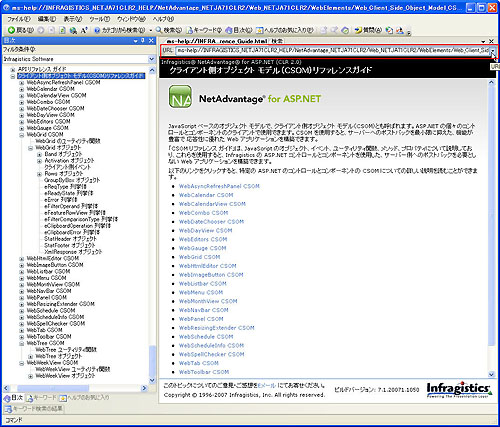Viewport: 500px width, 427px height.
Task: Click the Refresh page toolbar icon
Action: pos(62,30)
